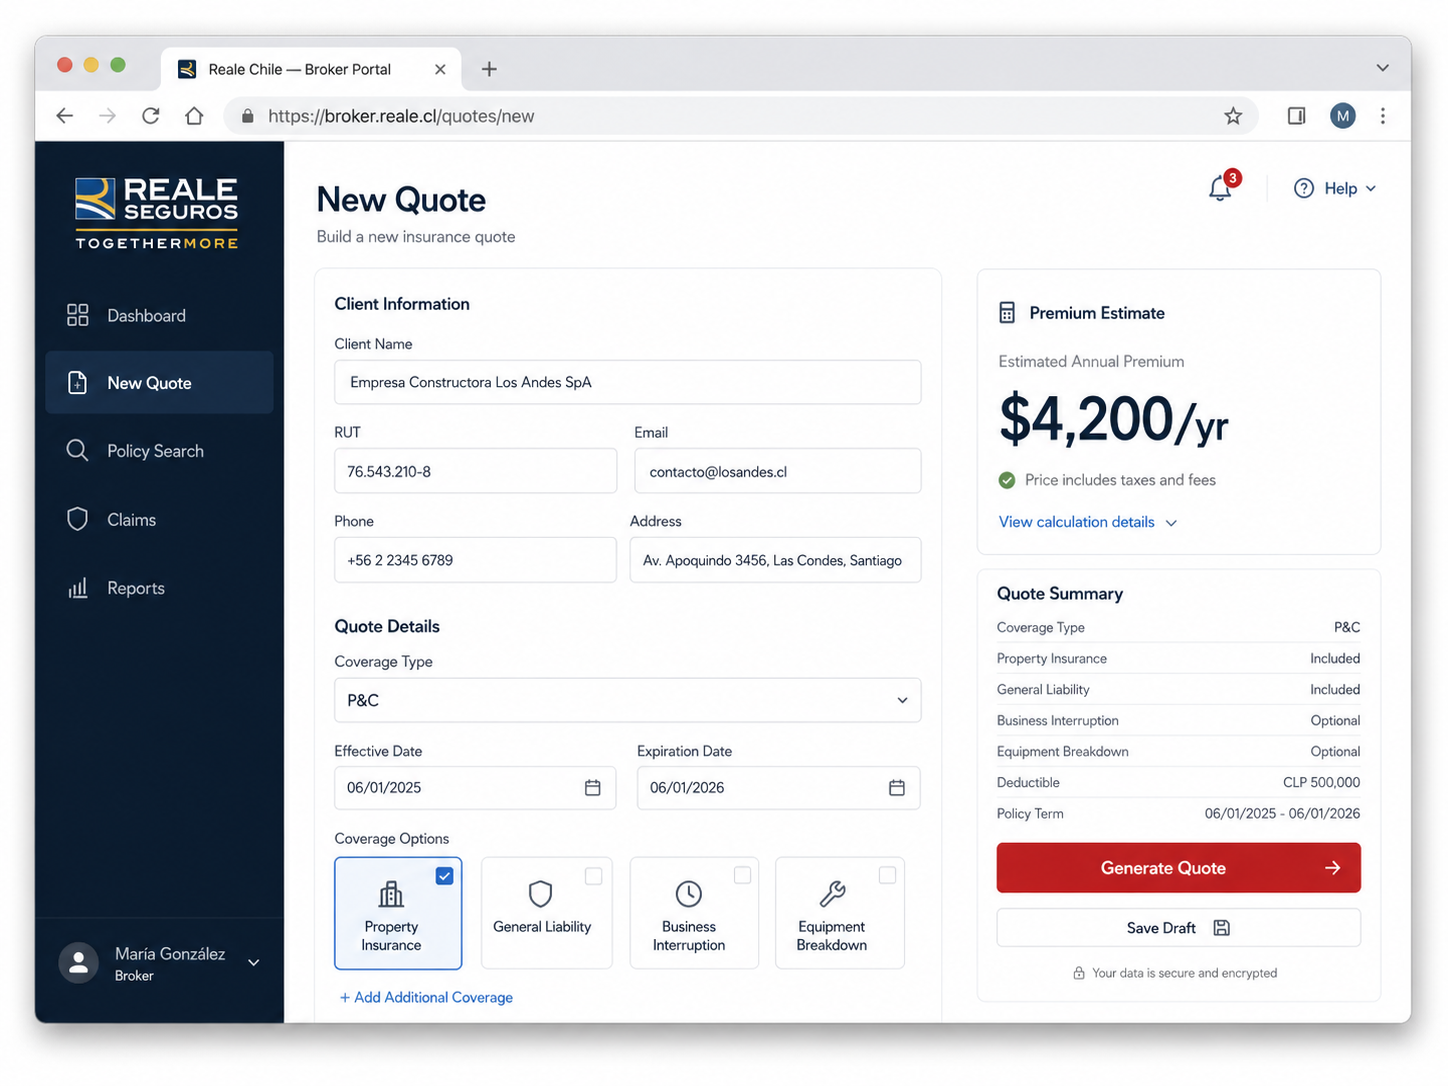
Task: Open Reports in the sidebar
Action: 159,588
